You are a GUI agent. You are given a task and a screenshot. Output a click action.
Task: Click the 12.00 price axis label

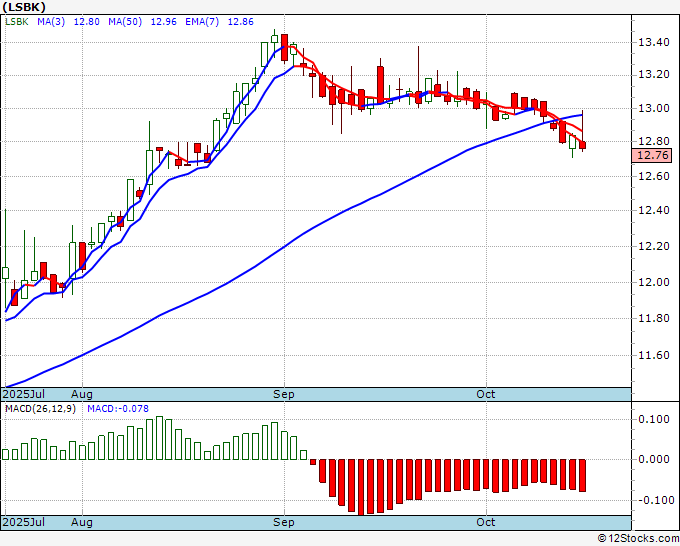tap(654, 282)
